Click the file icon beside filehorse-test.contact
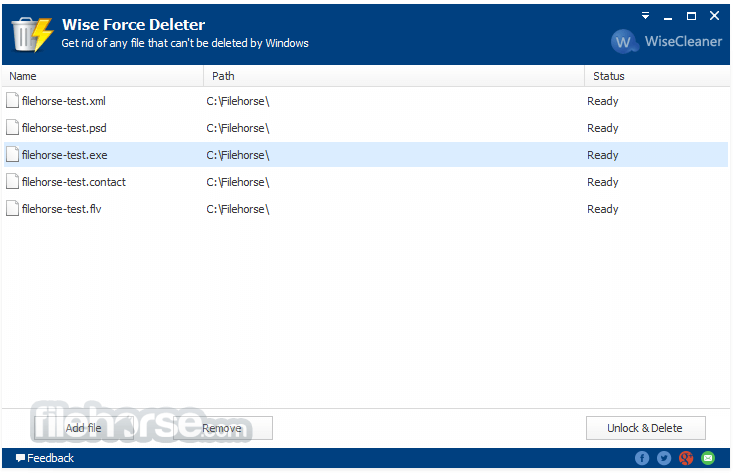The image size is (735, 473). click(x=13, y=181)
